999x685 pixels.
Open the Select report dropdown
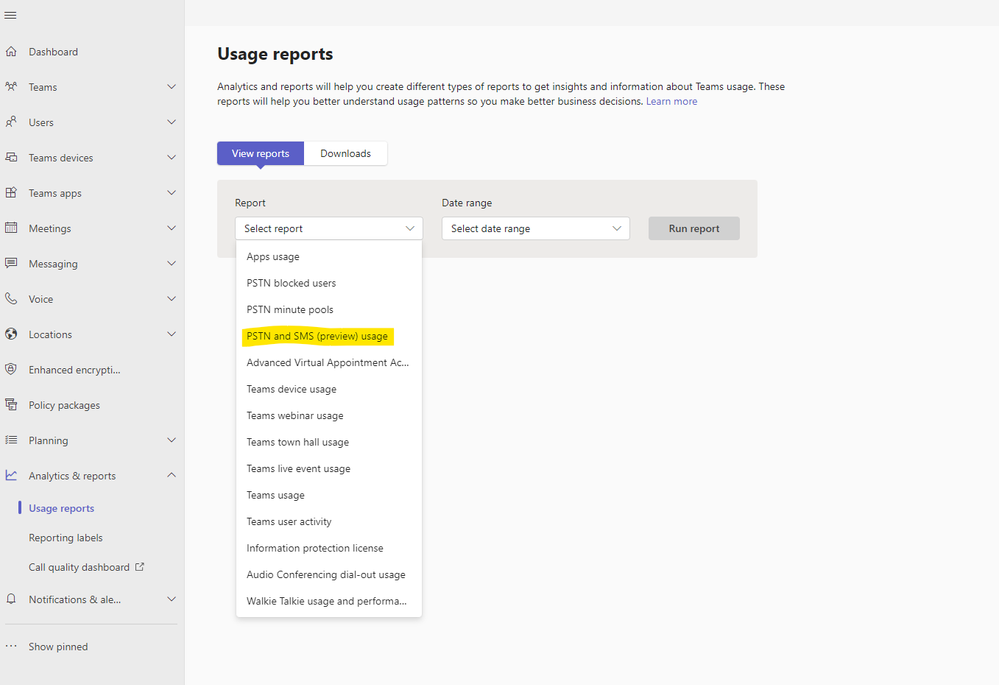[x=329, y=228]
